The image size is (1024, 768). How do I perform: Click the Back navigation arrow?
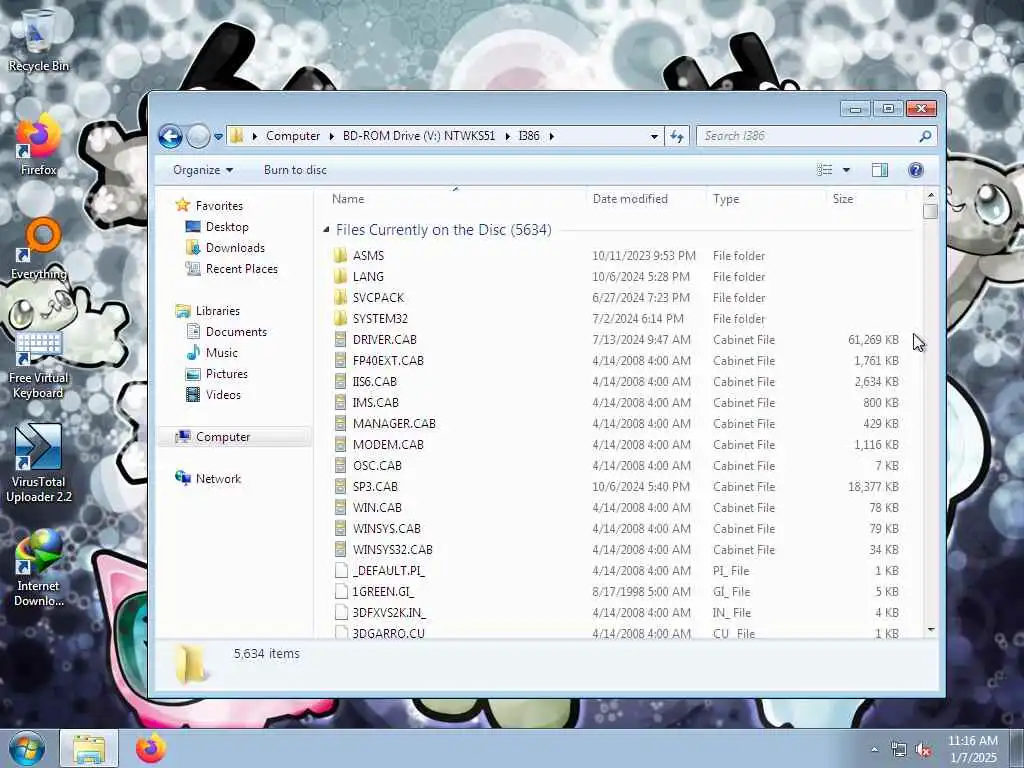[170, 136]
